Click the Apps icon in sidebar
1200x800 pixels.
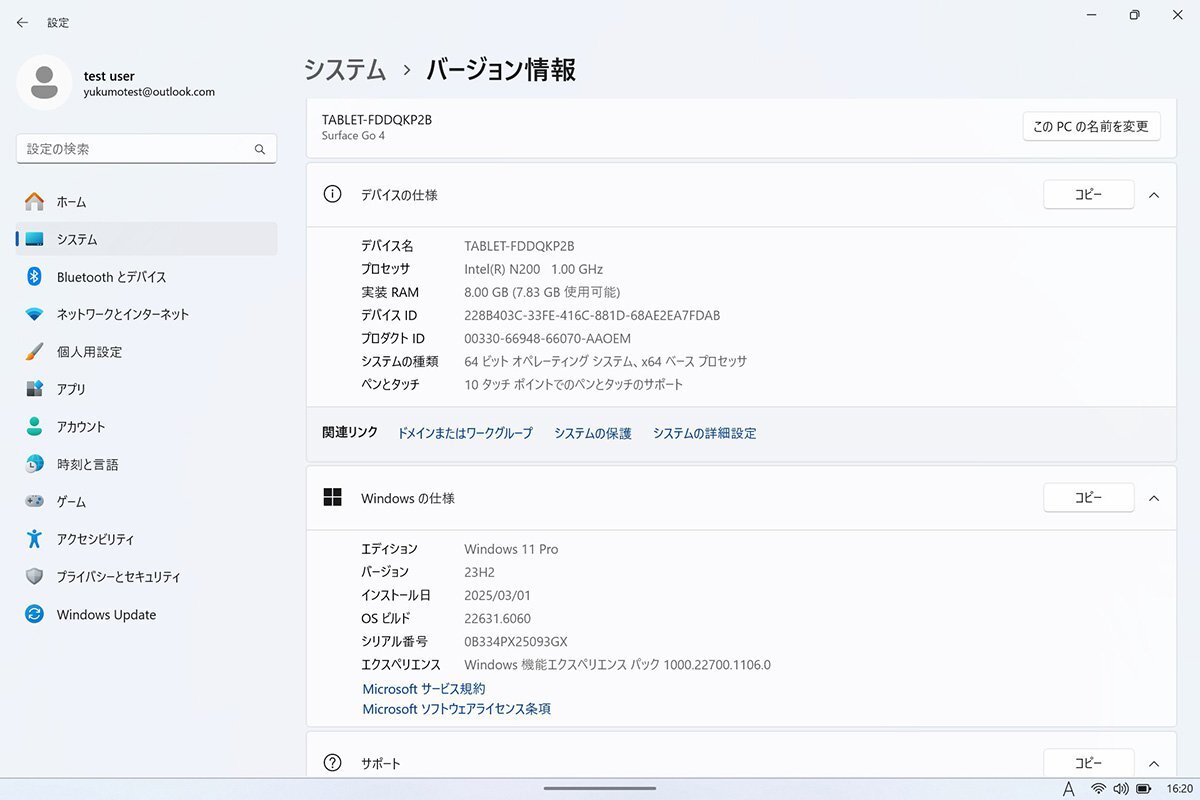35,389
